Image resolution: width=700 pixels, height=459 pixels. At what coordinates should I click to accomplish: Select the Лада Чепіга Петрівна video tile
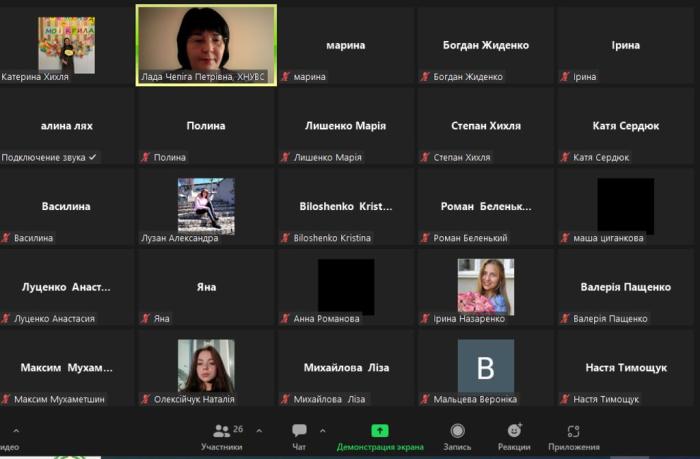point(205,45)
